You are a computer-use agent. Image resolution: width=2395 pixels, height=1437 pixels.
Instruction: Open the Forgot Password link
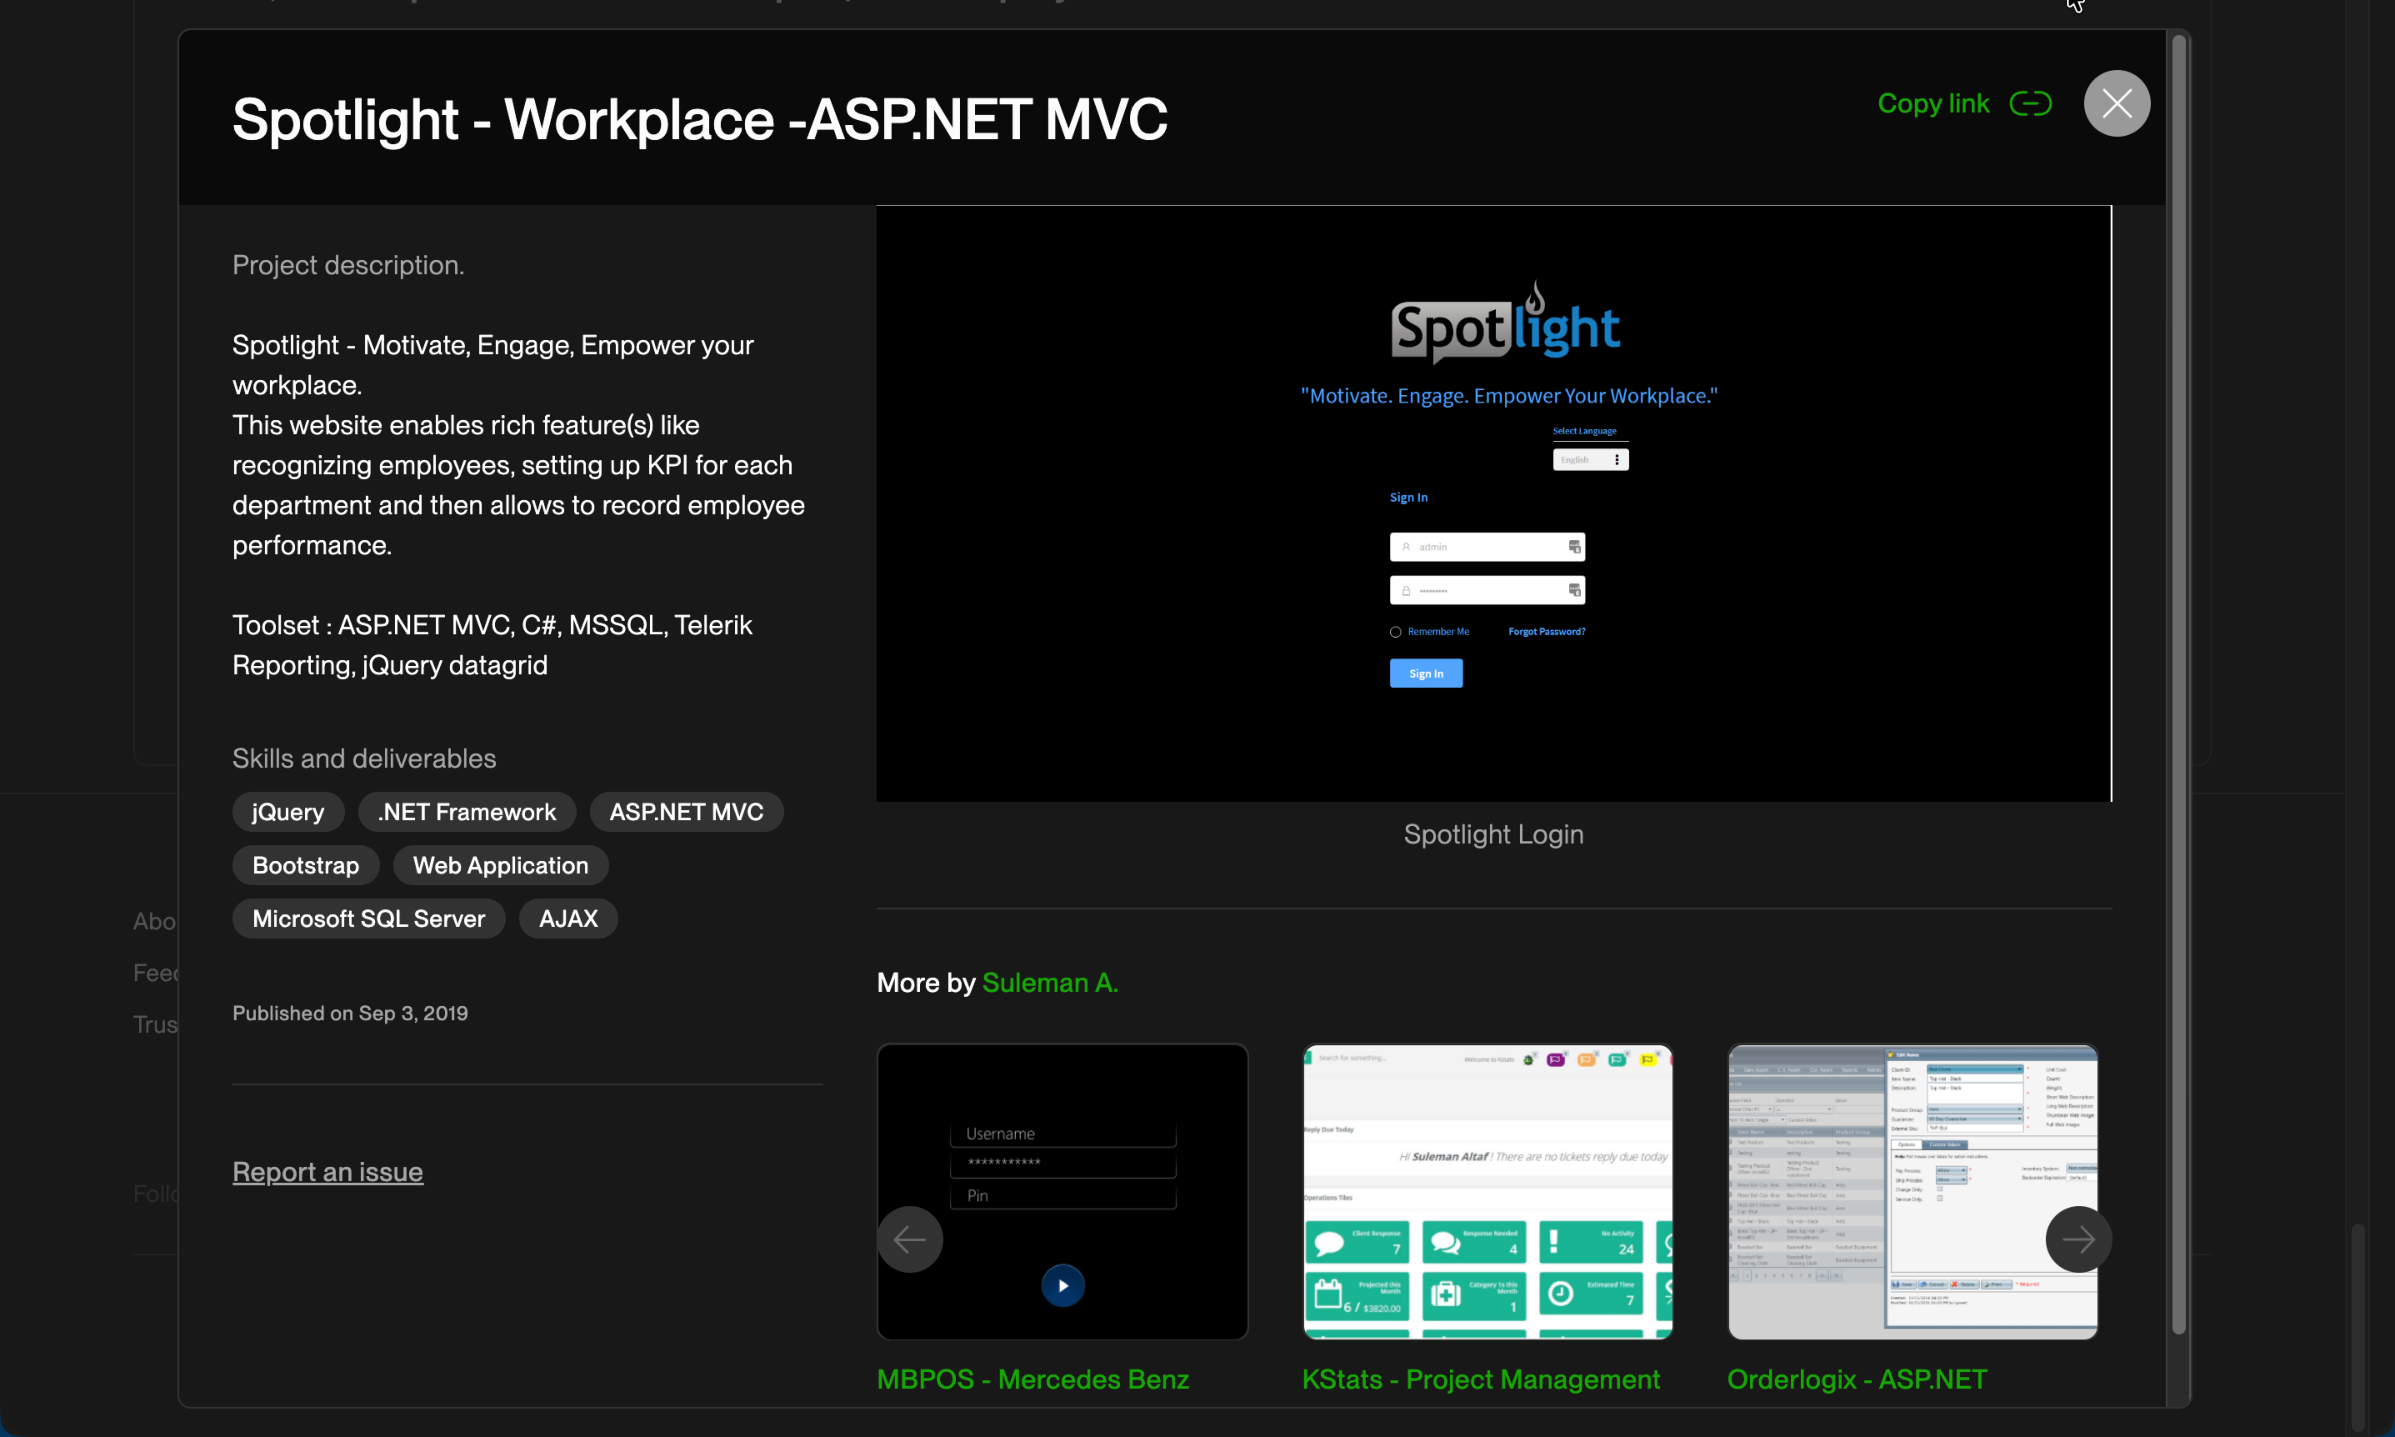(1546, 631)
